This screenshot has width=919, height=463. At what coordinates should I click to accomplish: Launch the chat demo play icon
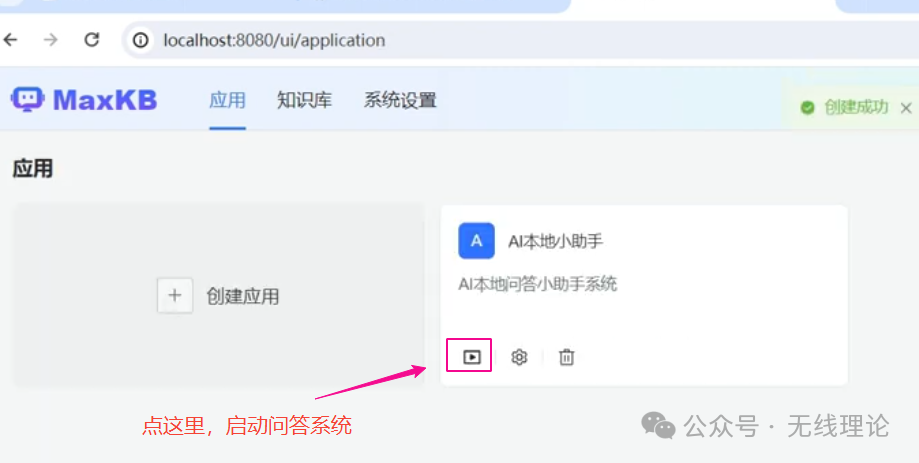click(472, 357)
